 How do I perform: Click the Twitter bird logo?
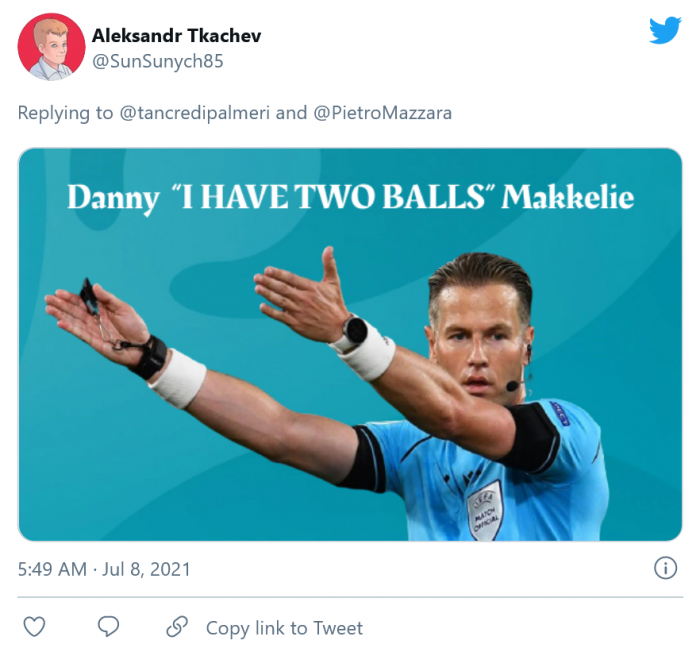665,30
